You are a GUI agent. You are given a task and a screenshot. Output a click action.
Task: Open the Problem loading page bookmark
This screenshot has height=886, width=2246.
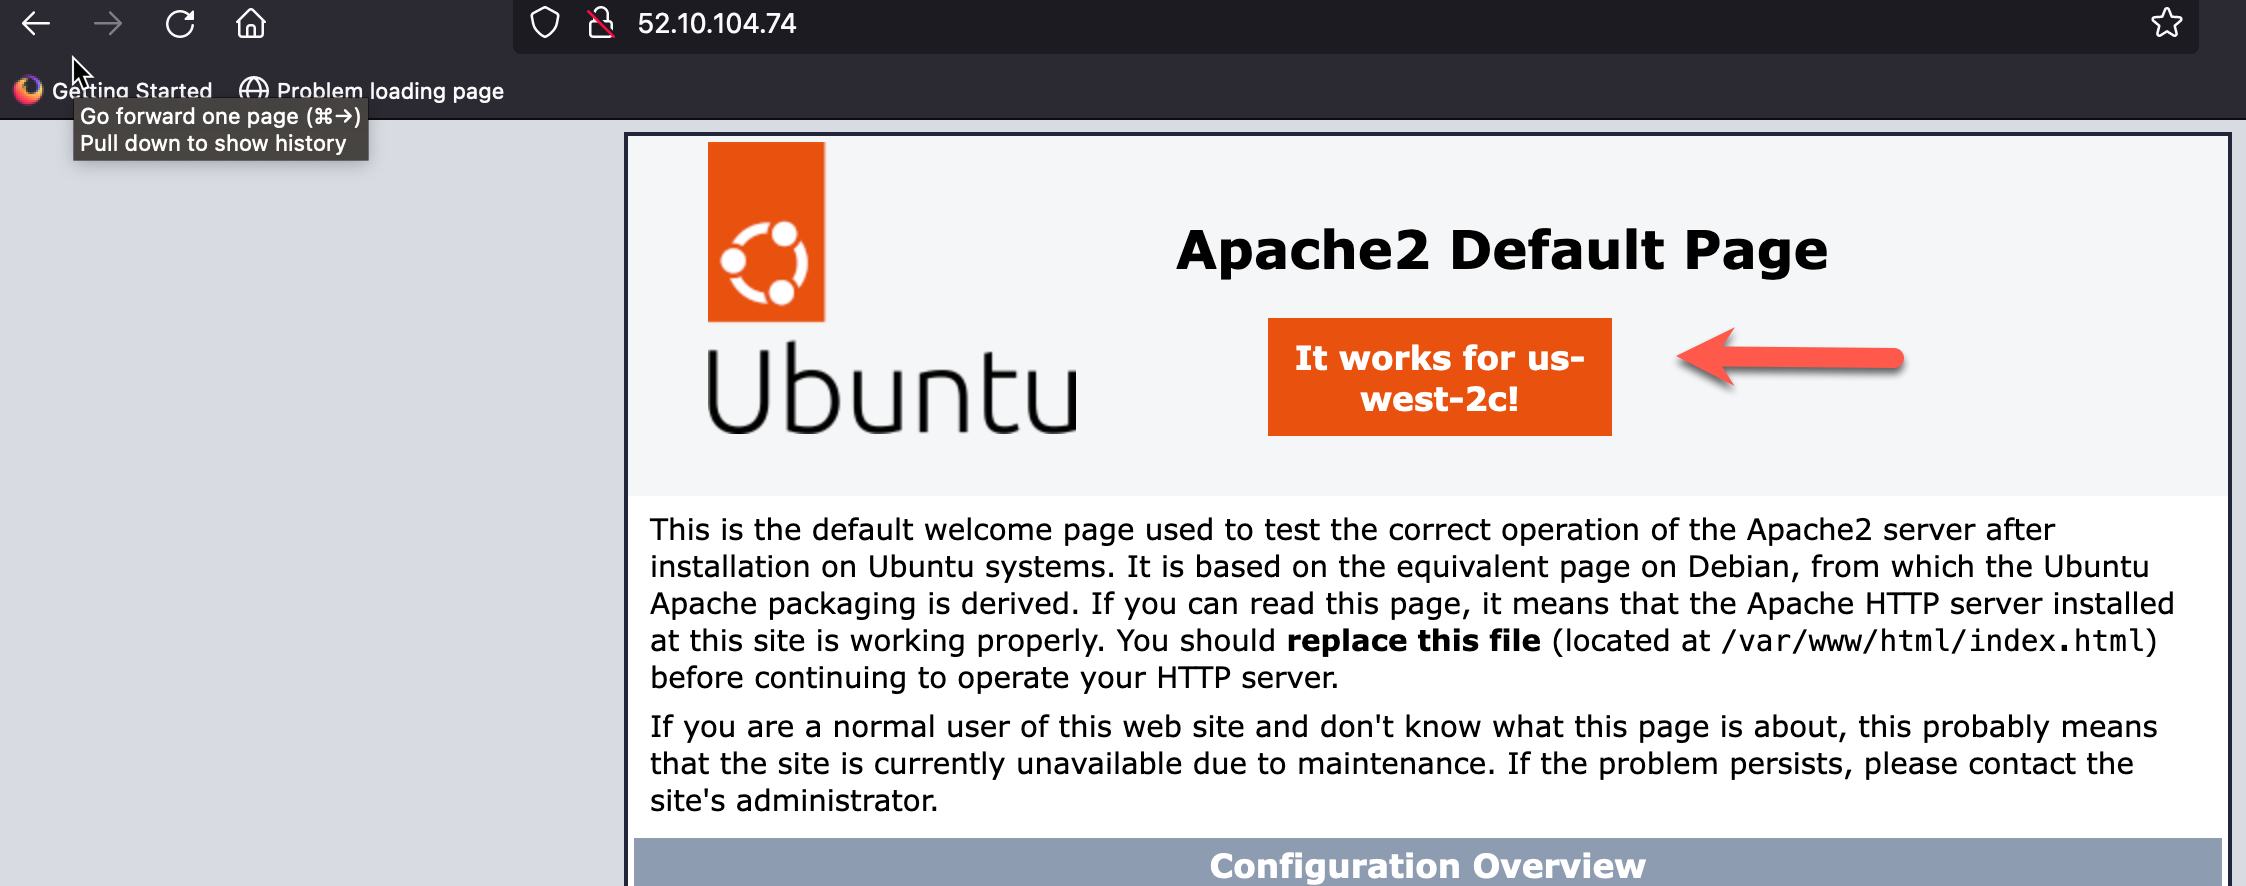tap(371, 91)
